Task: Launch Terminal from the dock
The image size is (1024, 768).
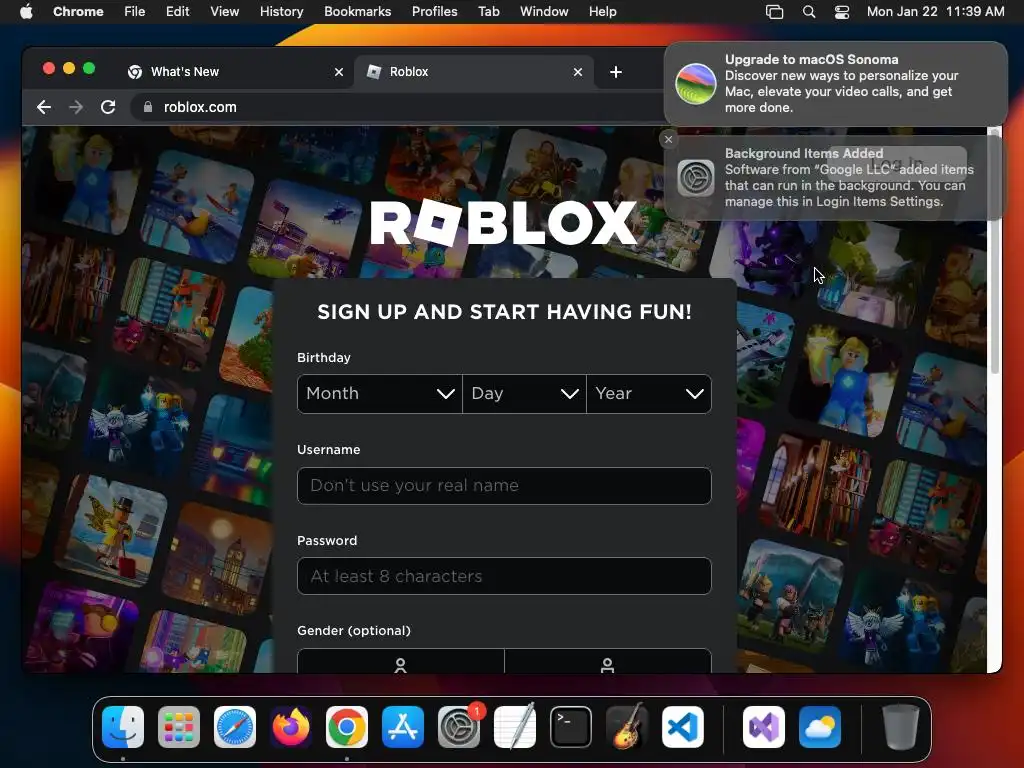Action: point(571,727)
